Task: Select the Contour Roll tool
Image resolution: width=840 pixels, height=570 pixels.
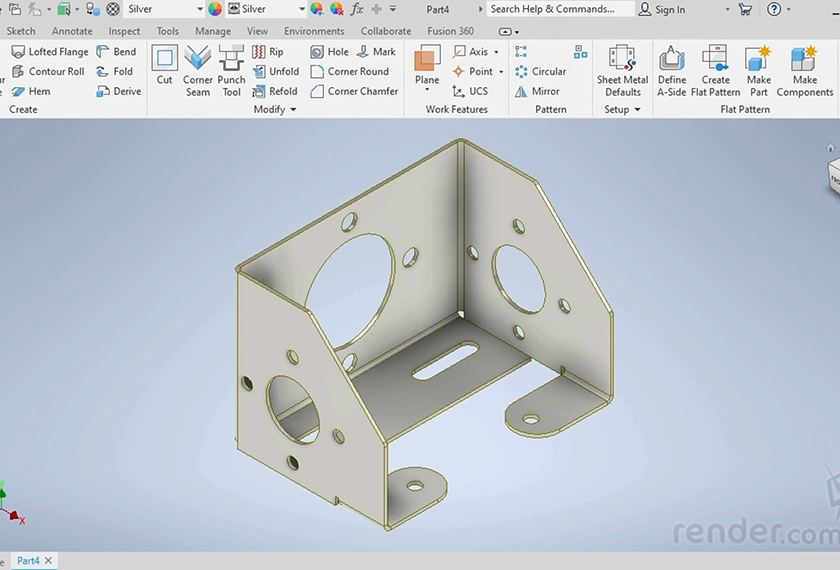Action: click(x=48, y=72)
